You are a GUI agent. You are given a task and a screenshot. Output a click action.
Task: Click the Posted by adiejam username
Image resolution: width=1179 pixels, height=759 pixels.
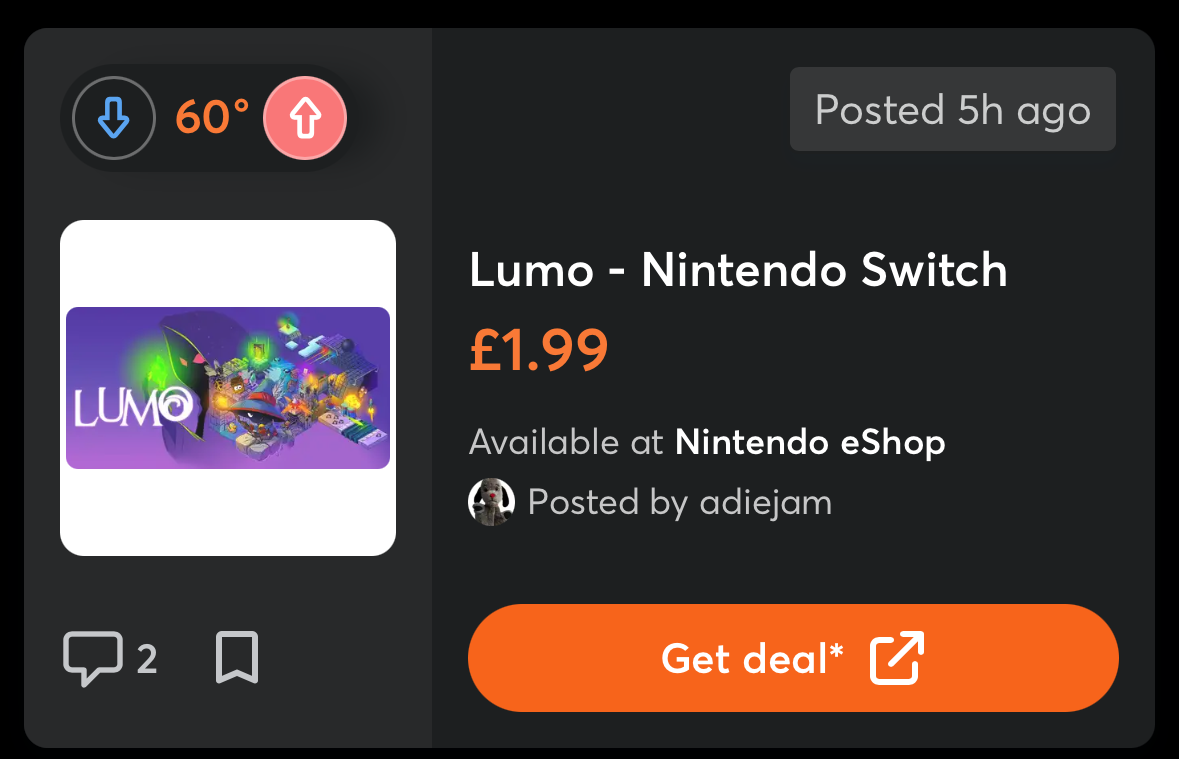(680, 502)
